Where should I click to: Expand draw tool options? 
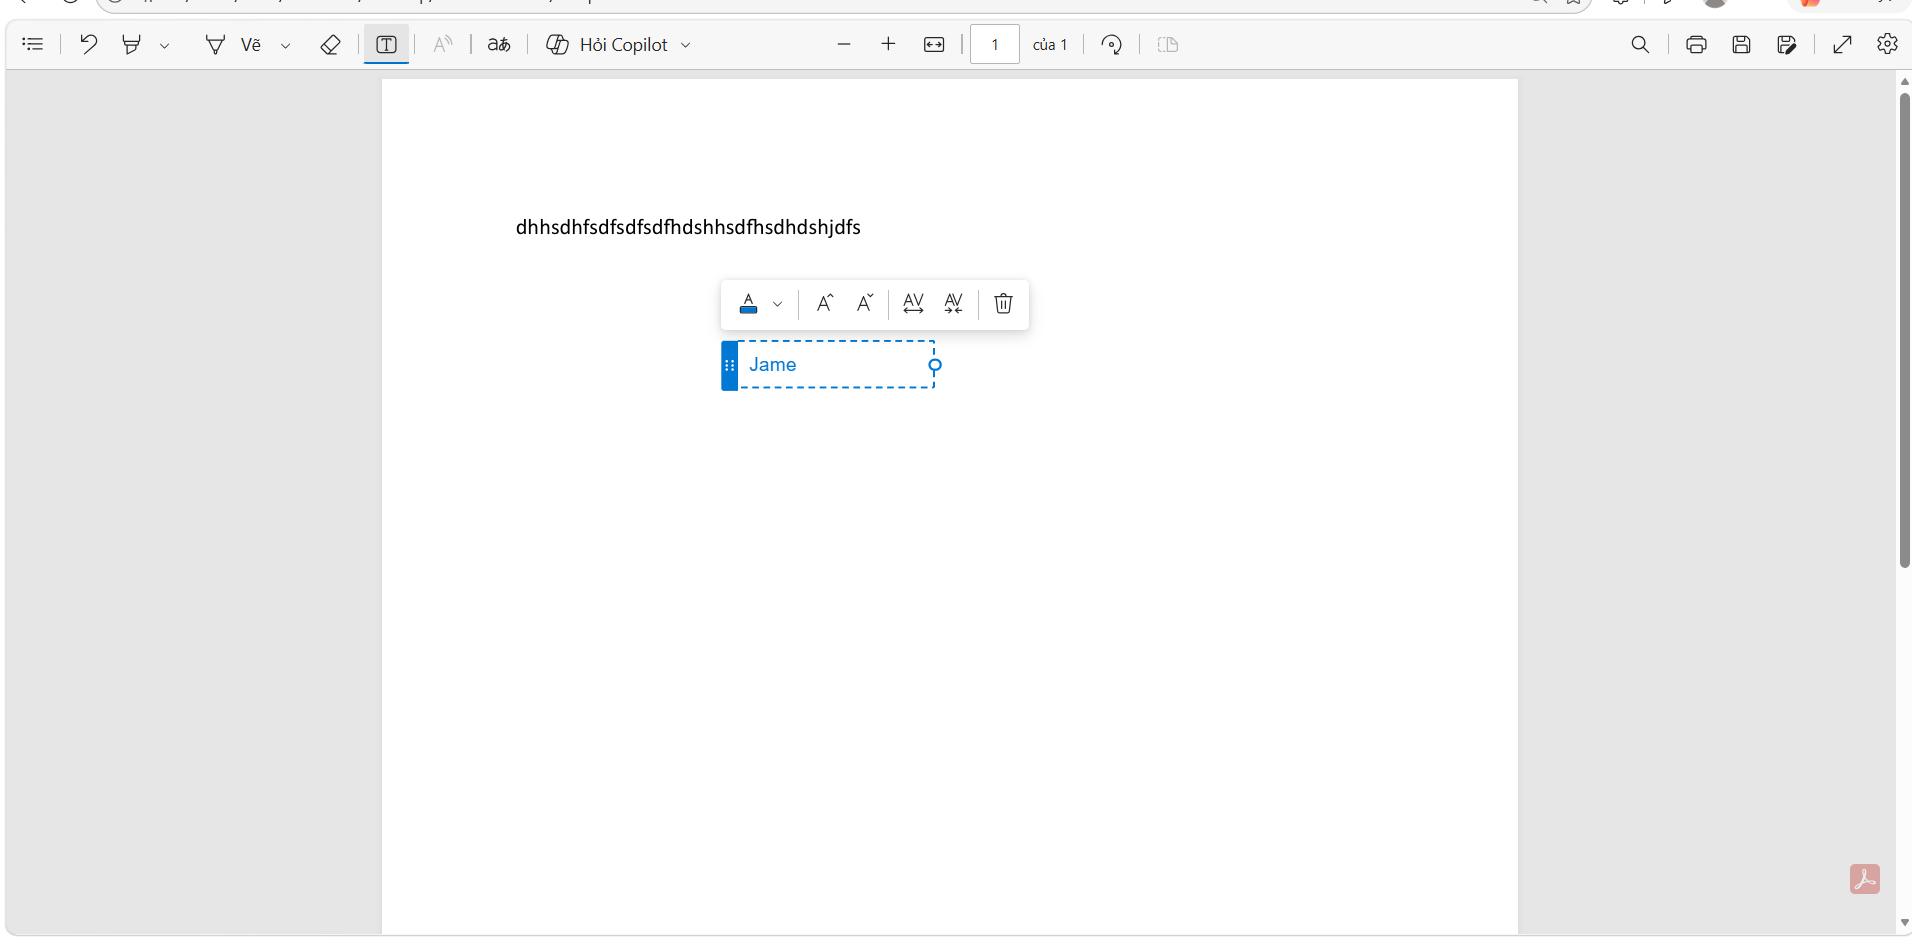coord(286,45)
